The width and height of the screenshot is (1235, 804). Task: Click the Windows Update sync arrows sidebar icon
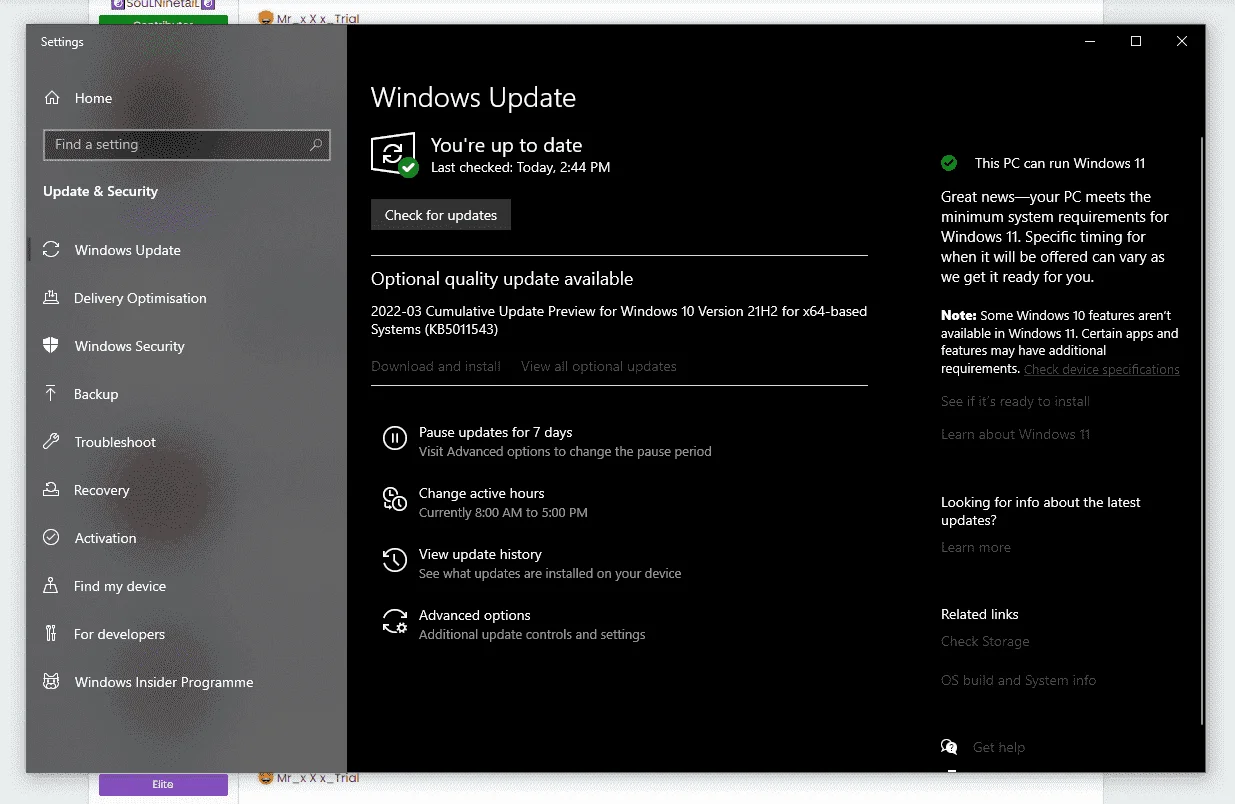click(51, 250)
